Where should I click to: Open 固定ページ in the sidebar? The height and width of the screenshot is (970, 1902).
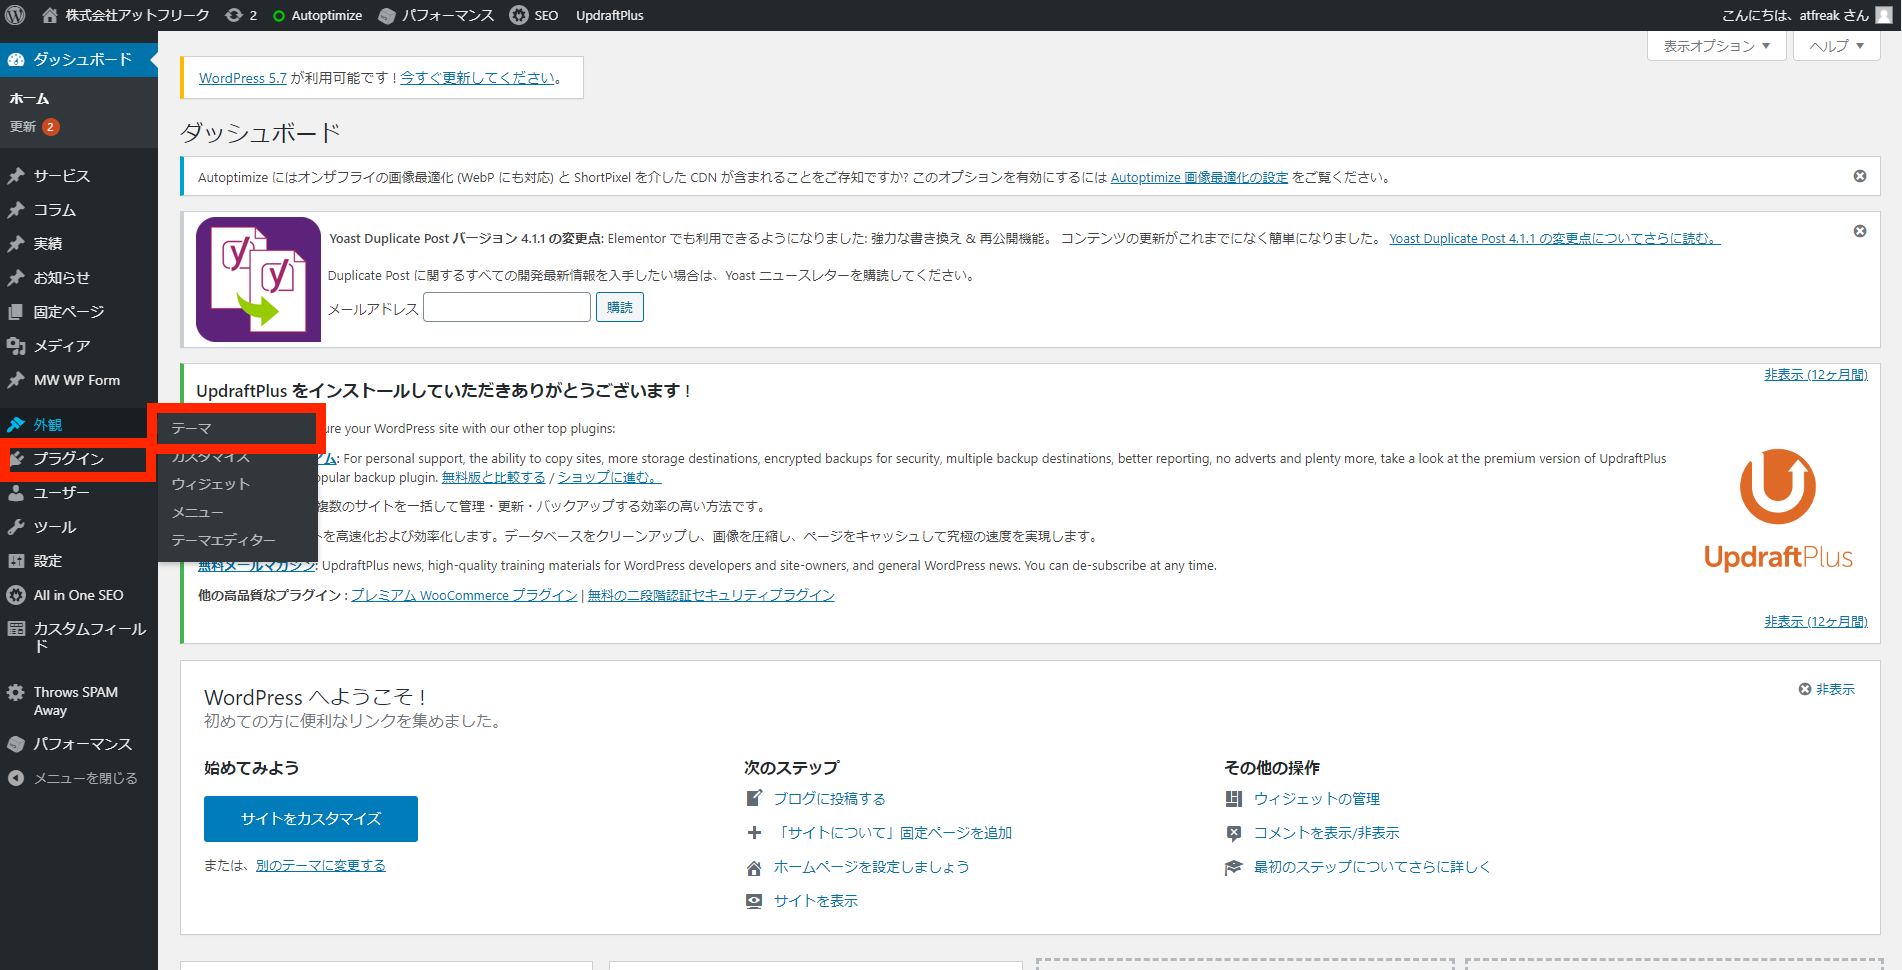[79, 312]
